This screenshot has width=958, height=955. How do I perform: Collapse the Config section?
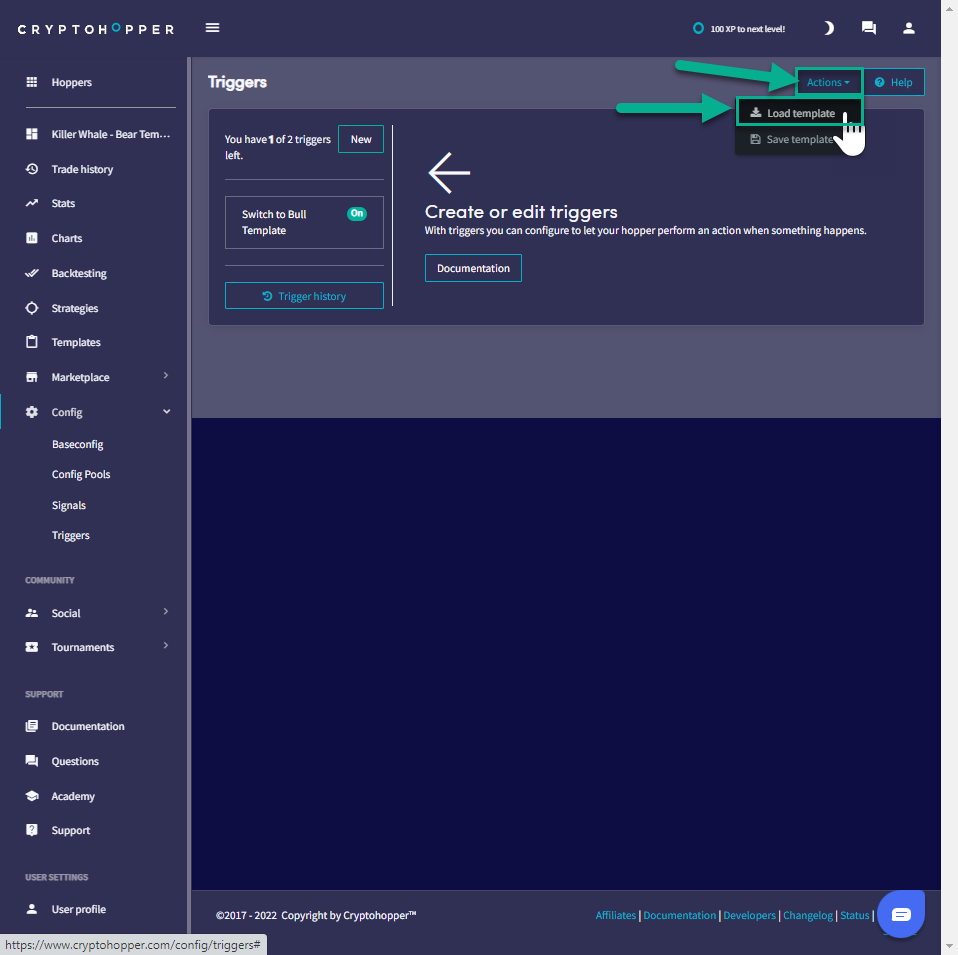click(166, 412)
